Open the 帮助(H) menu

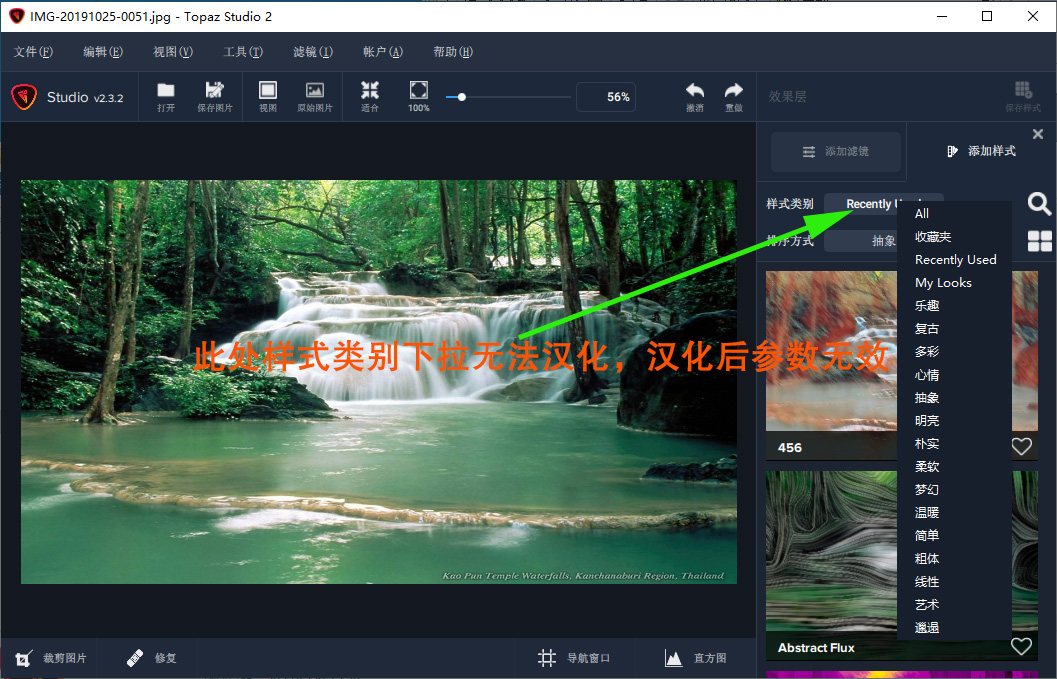coord(453,52)
